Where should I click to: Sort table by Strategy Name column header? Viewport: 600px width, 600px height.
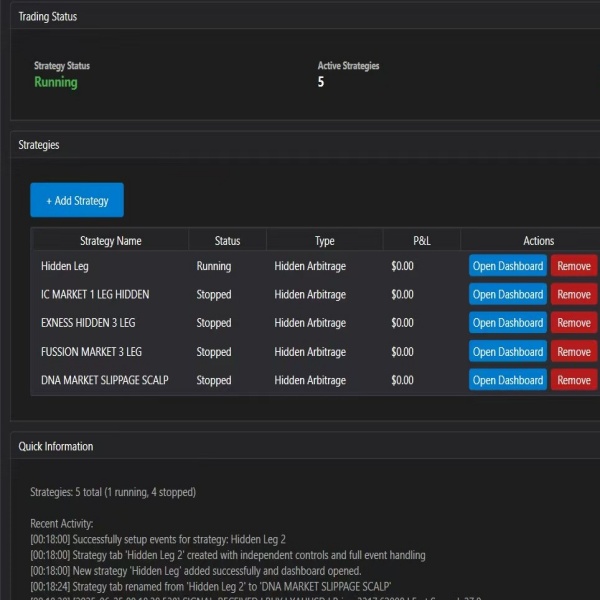pos(110,240)
